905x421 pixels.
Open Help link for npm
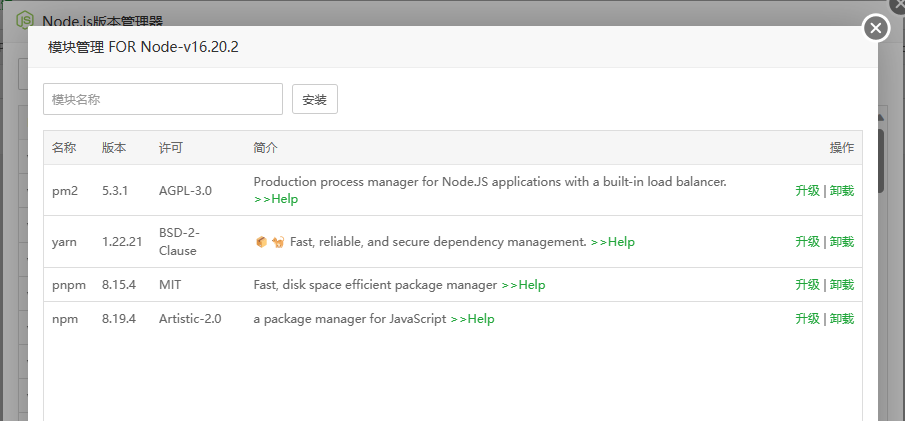click(x=472, y=319)
